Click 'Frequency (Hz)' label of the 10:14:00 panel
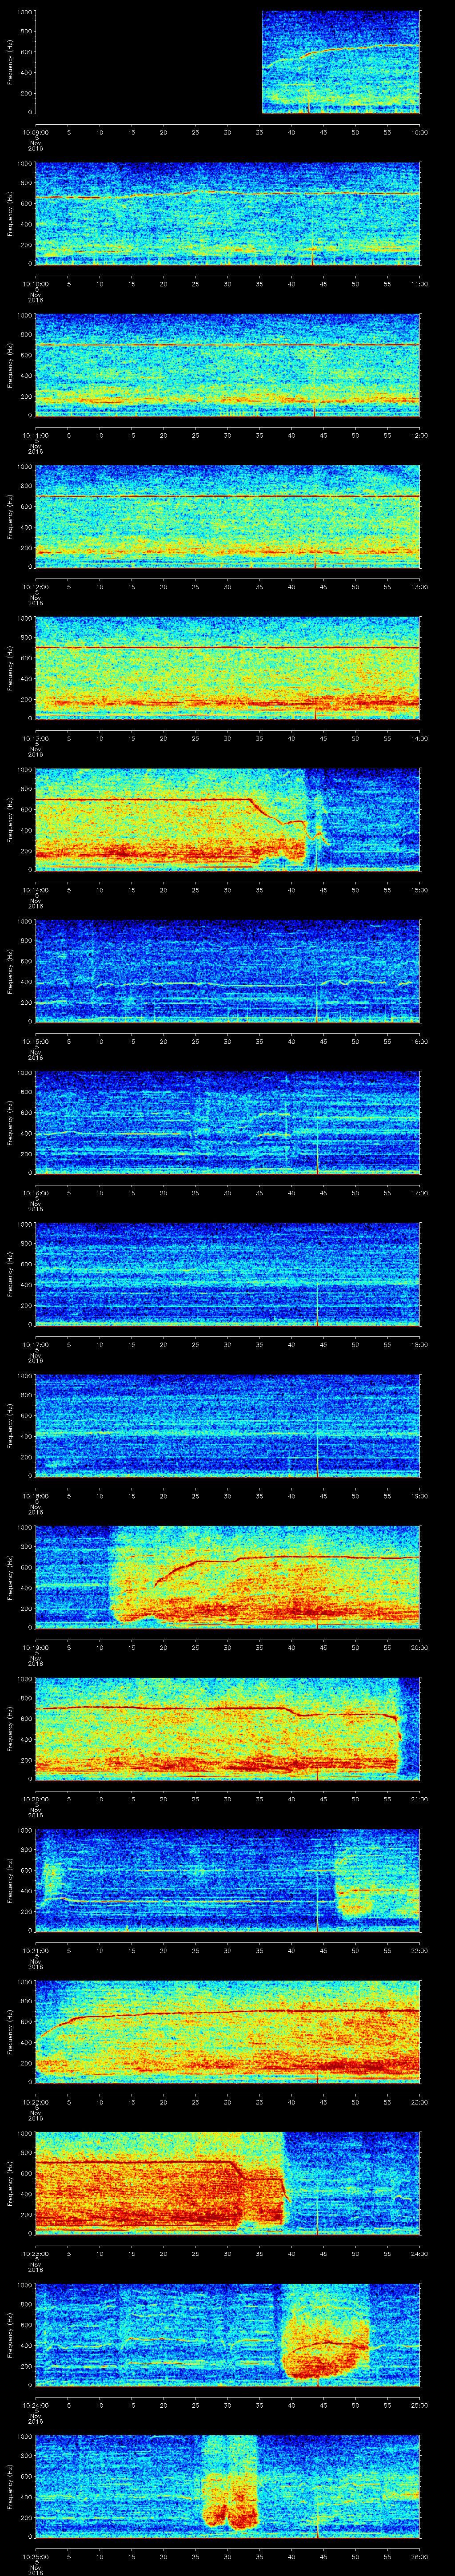 pos(11,820)
